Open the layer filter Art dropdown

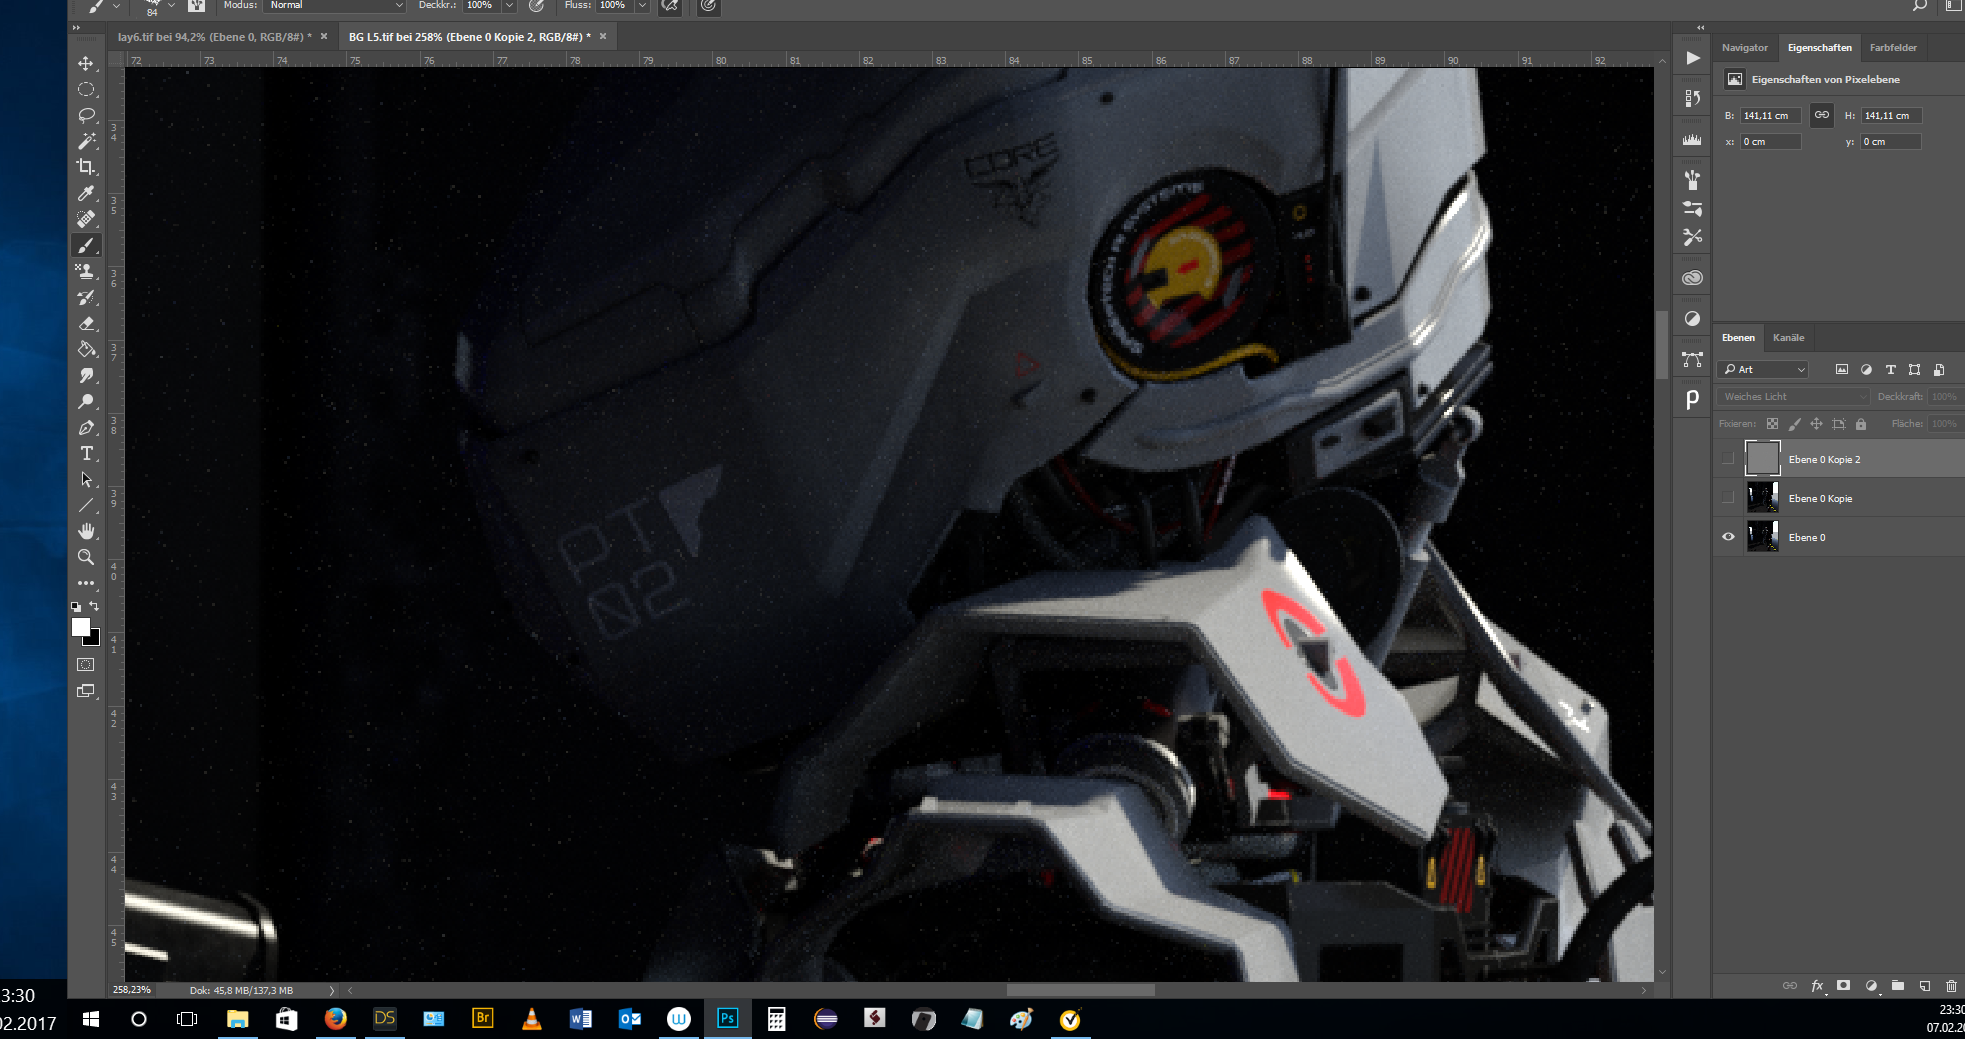(x=1764, y=370)
